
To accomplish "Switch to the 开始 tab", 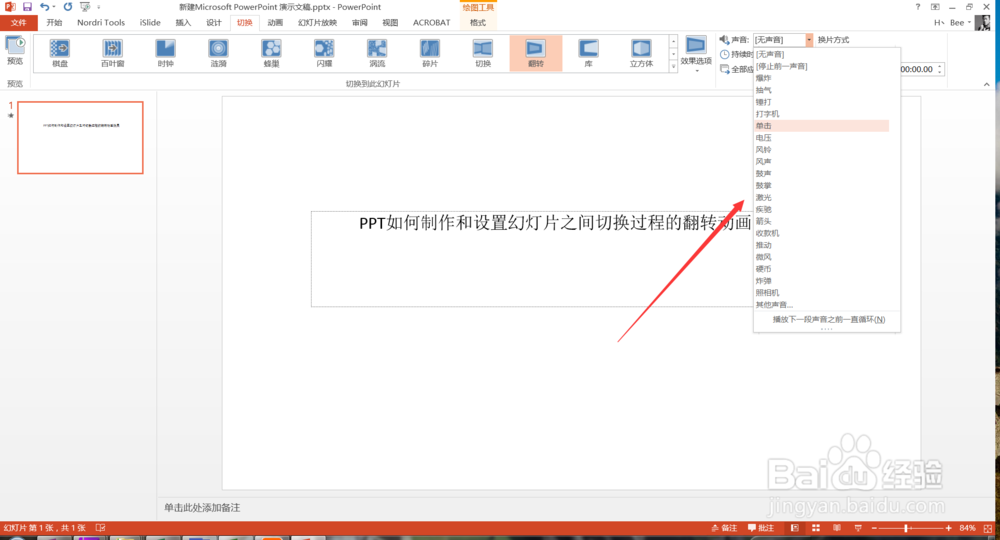I will pos(54,22).
